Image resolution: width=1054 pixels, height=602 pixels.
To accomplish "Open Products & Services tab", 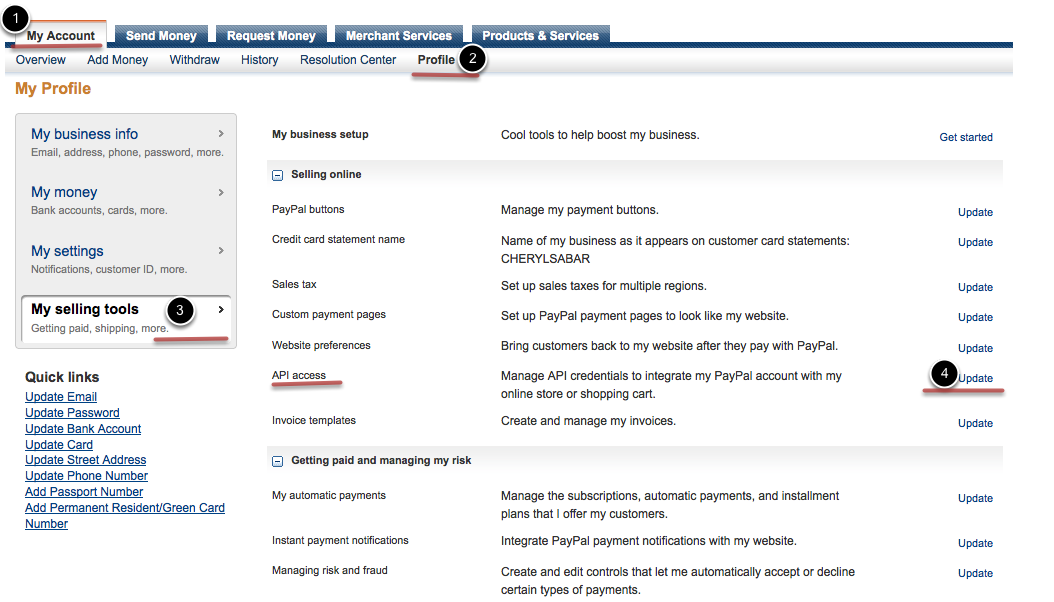I will (x=540, y=36).
